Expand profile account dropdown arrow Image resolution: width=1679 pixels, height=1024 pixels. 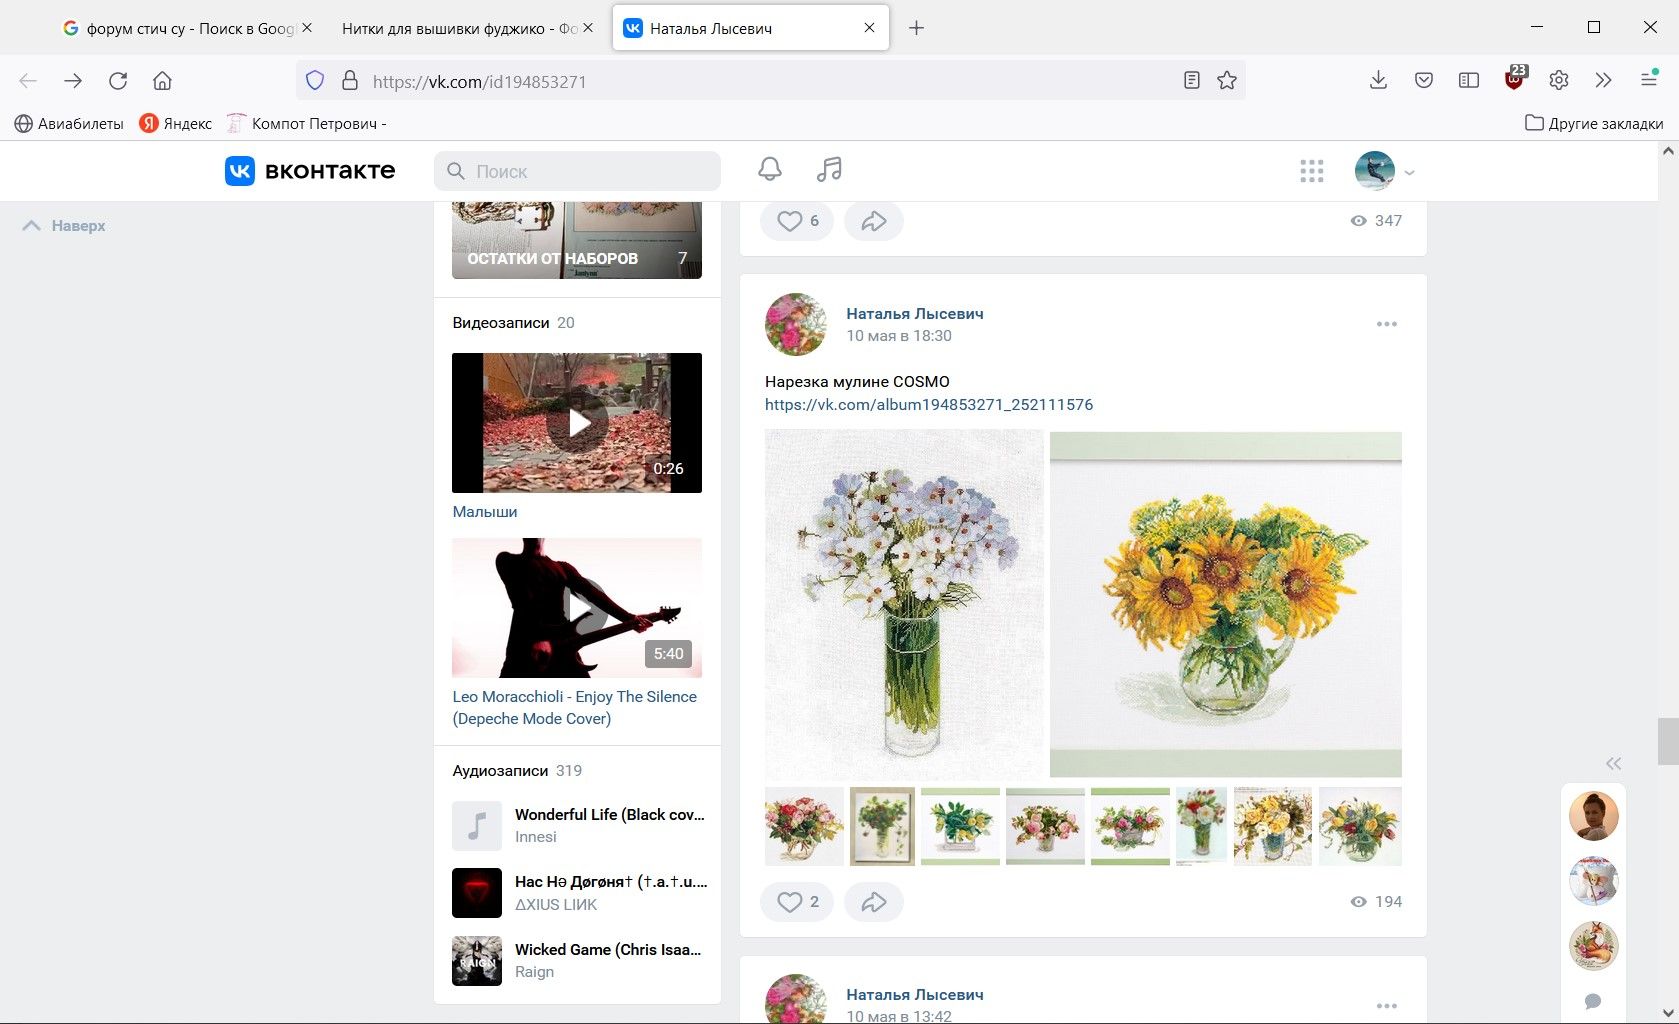click(x=1409, y=173)
